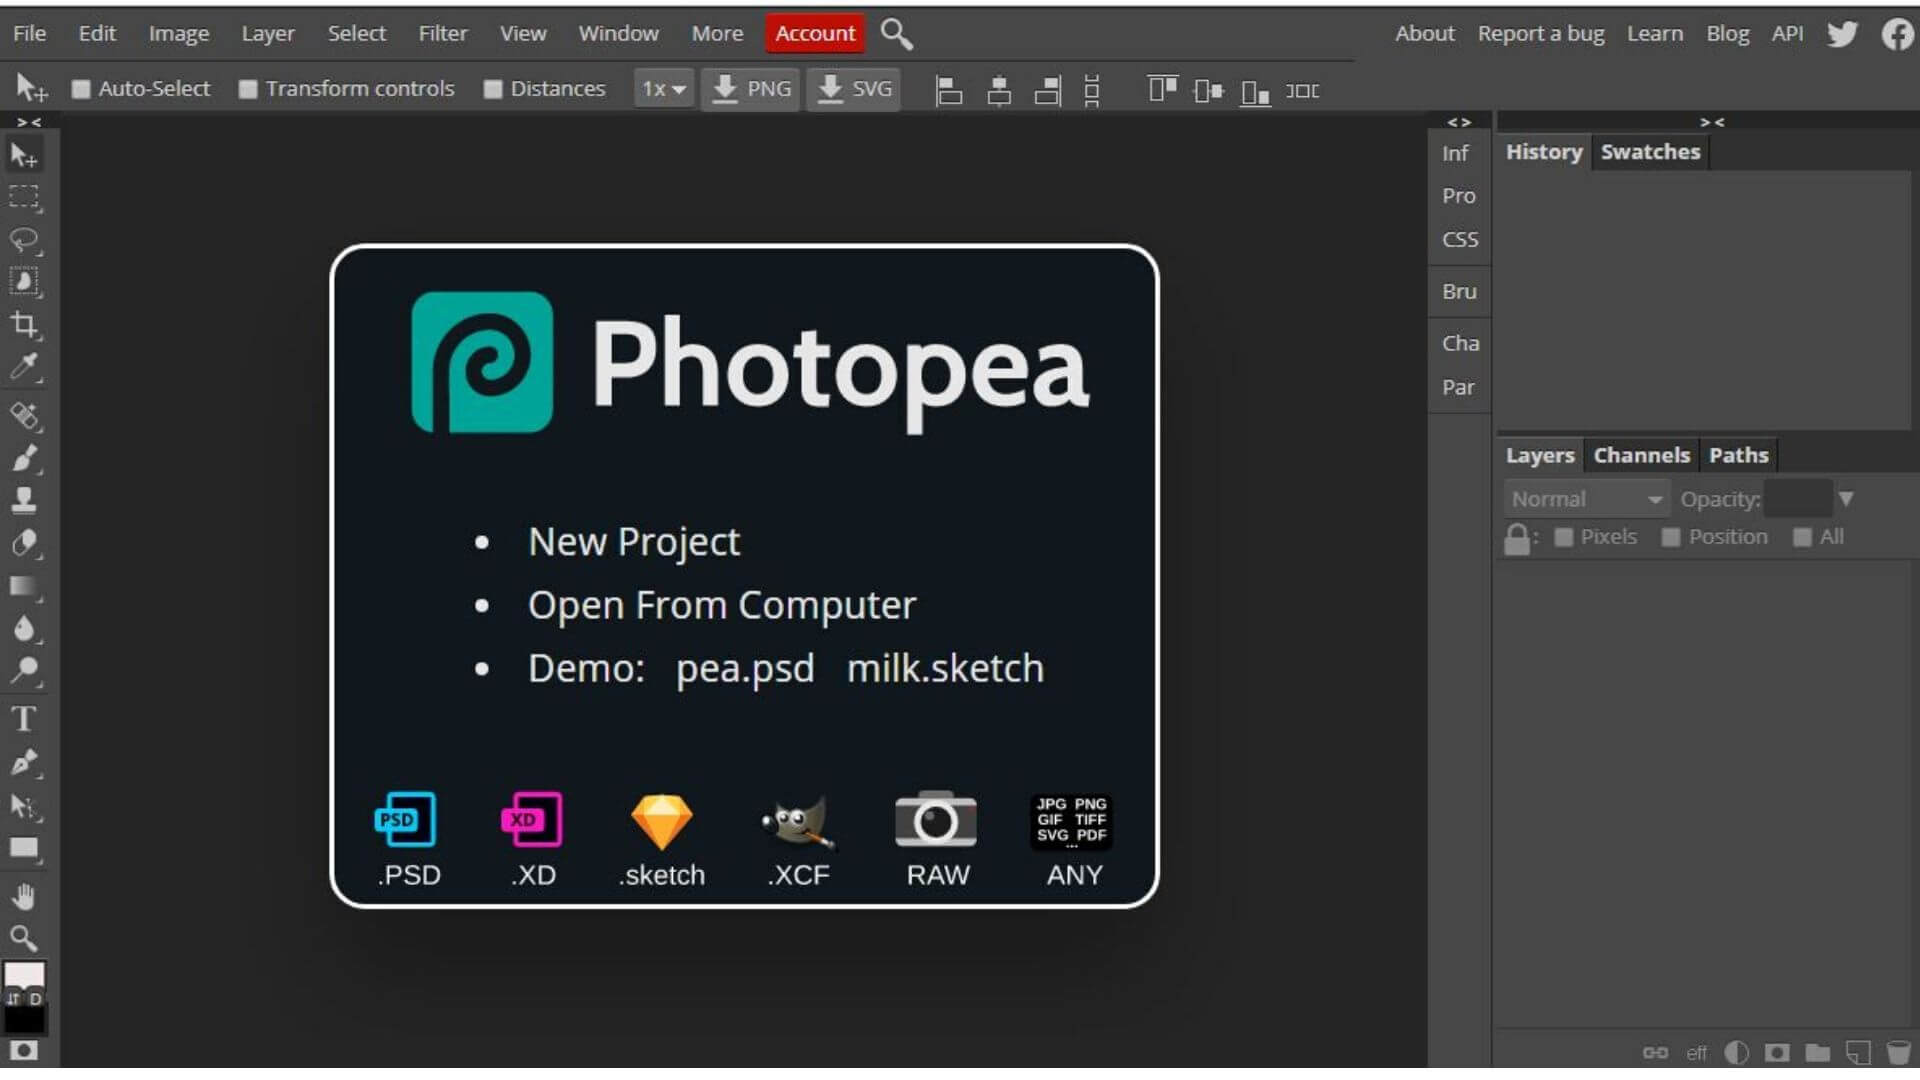
Task: Open the 1x scale dropdown
Action: (x=664, y=89)
